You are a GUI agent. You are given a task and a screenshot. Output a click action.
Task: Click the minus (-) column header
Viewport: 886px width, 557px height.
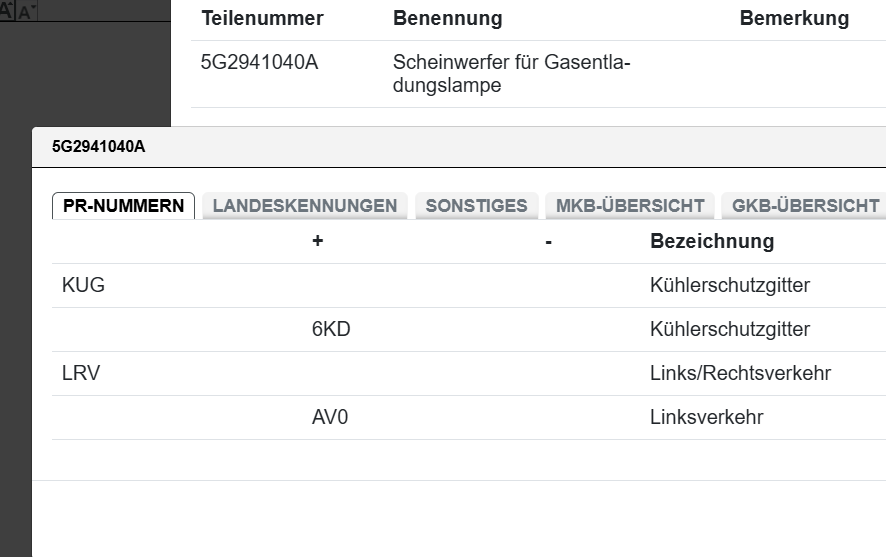[x=549, y=241]
